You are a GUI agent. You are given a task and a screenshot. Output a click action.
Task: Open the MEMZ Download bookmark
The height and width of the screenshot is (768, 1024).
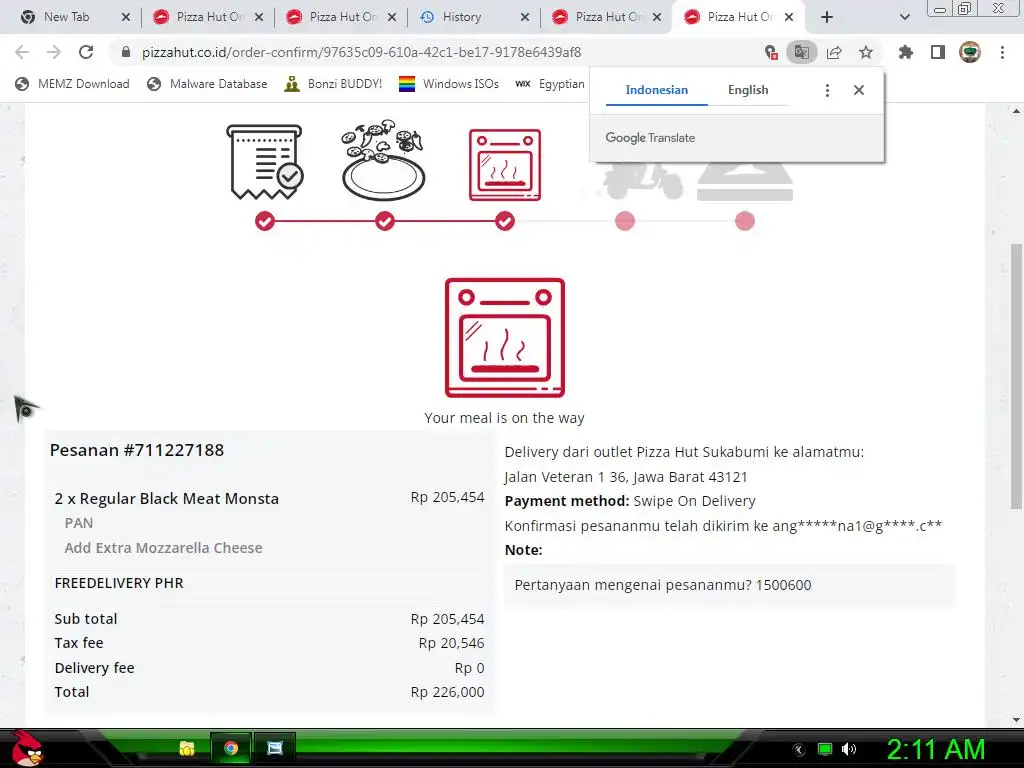click(72, 84)
